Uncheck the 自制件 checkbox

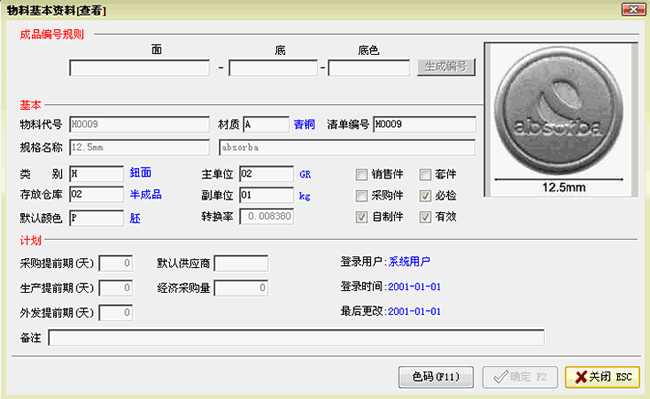coord(361,217)
